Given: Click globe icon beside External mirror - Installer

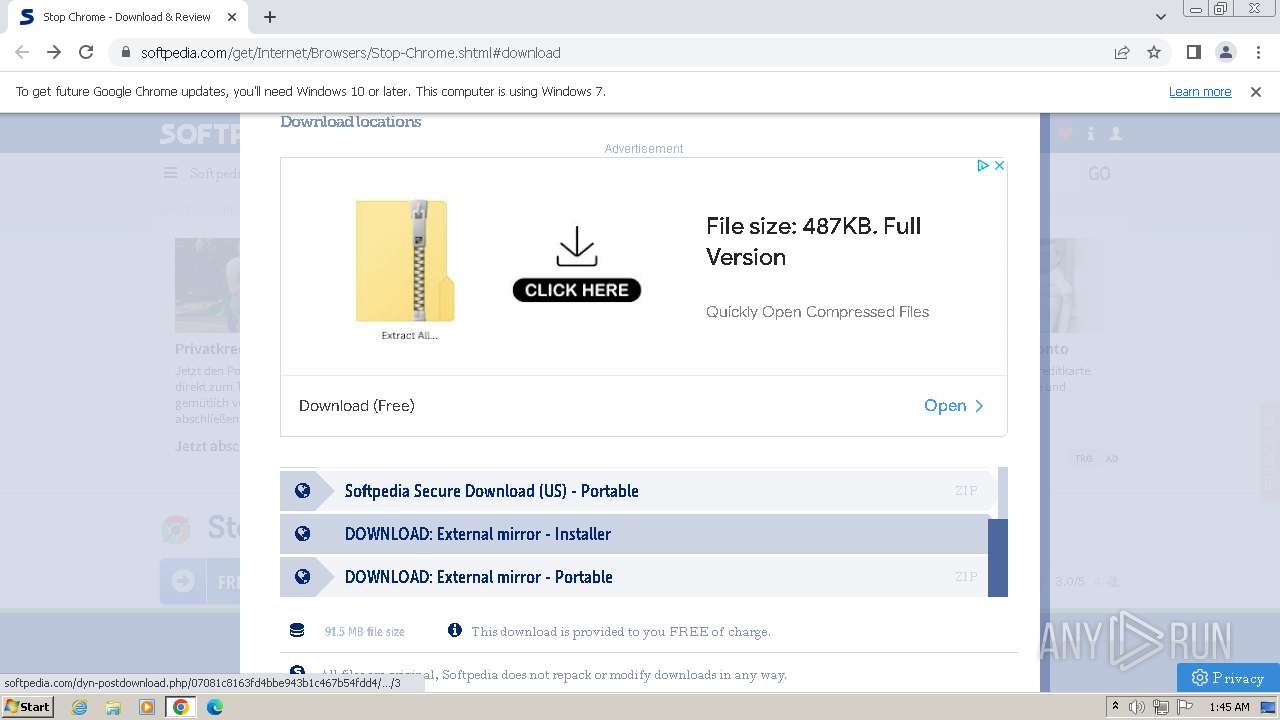Looking at the screenshot, I should [x=302, y=534].
